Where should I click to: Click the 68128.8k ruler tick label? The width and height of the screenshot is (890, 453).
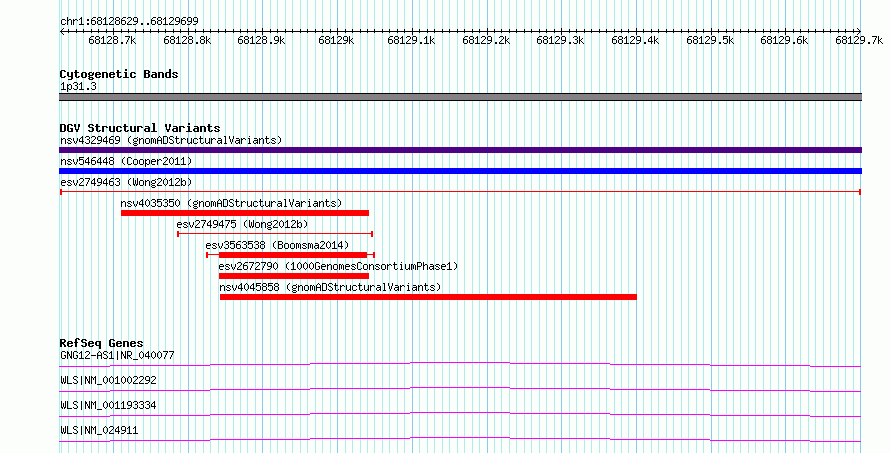[x=187, y=41]
